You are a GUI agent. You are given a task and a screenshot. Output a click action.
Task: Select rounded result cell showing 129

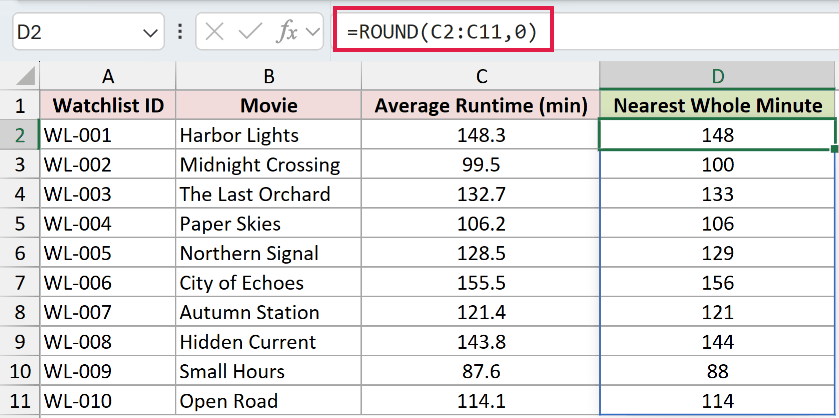coord(718,253)
